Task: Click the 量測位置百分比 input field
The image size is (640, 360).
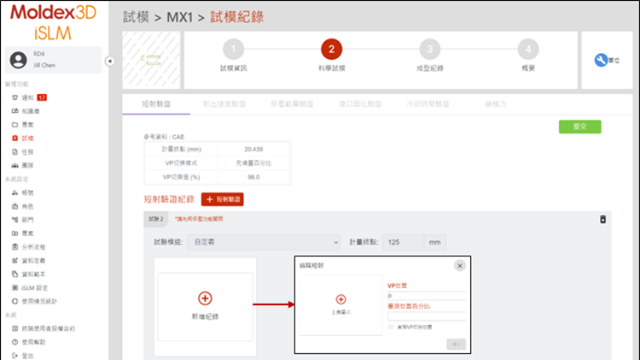Action: tap(426, 316)
